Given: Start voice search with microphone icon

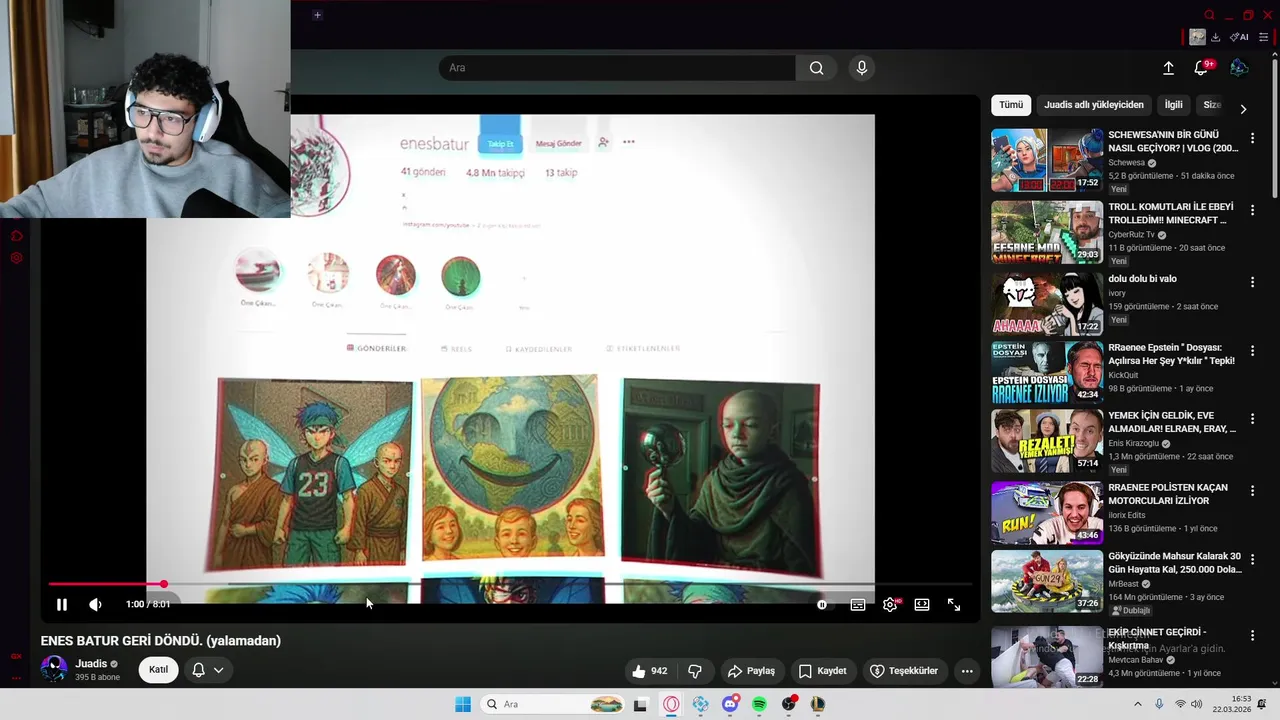Looking at the screenshot, I should click(862, 68).
